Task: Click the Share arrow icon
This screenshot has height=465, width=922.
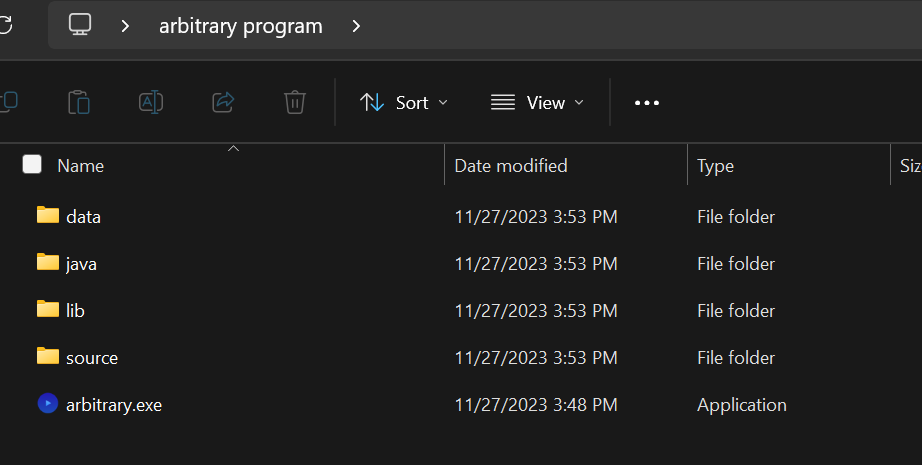Action: [x=223, y=102]
